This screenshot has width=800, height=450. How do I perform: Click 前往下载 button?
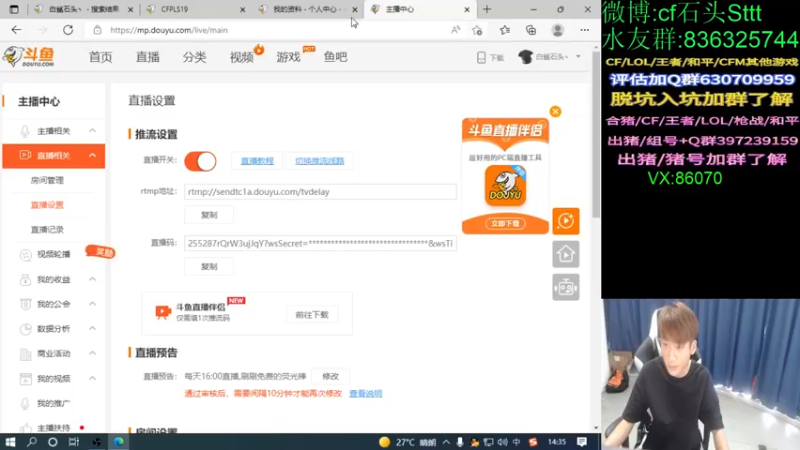point(312,315)
